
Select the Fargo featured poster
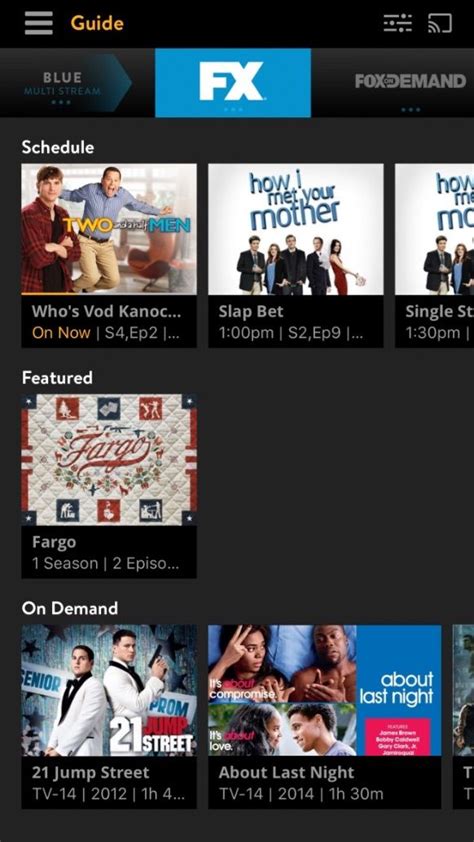click(x=109, y=460)
